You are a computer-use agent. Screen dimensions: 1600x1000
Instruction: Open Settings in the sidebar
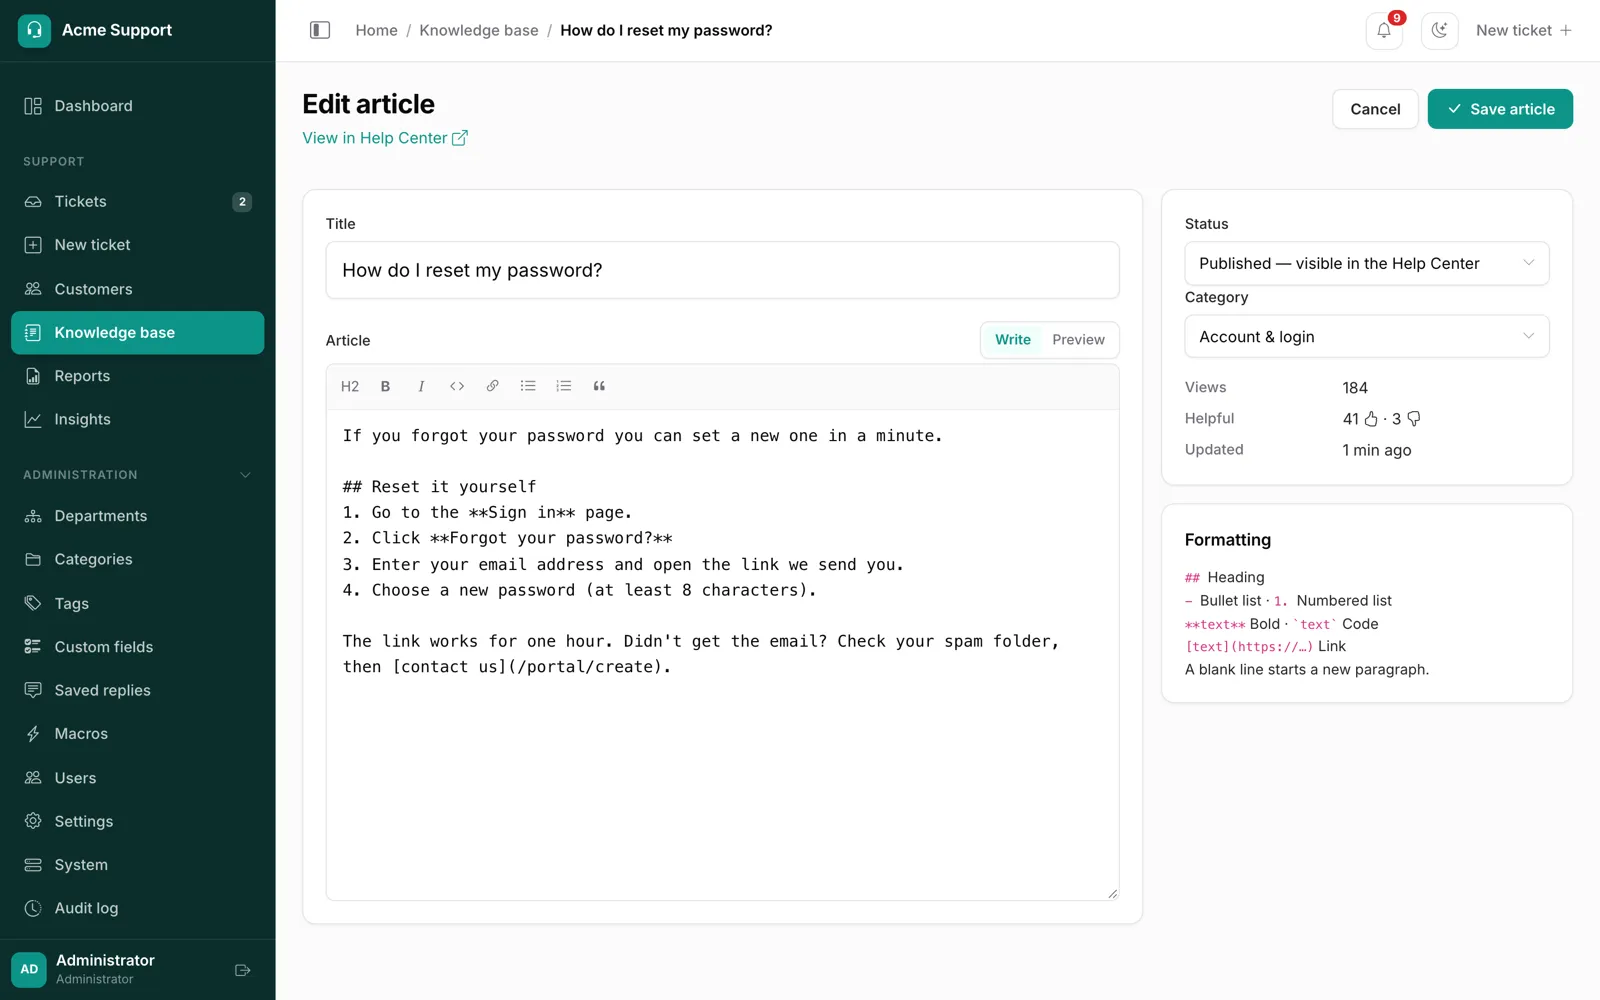(138, 821)
